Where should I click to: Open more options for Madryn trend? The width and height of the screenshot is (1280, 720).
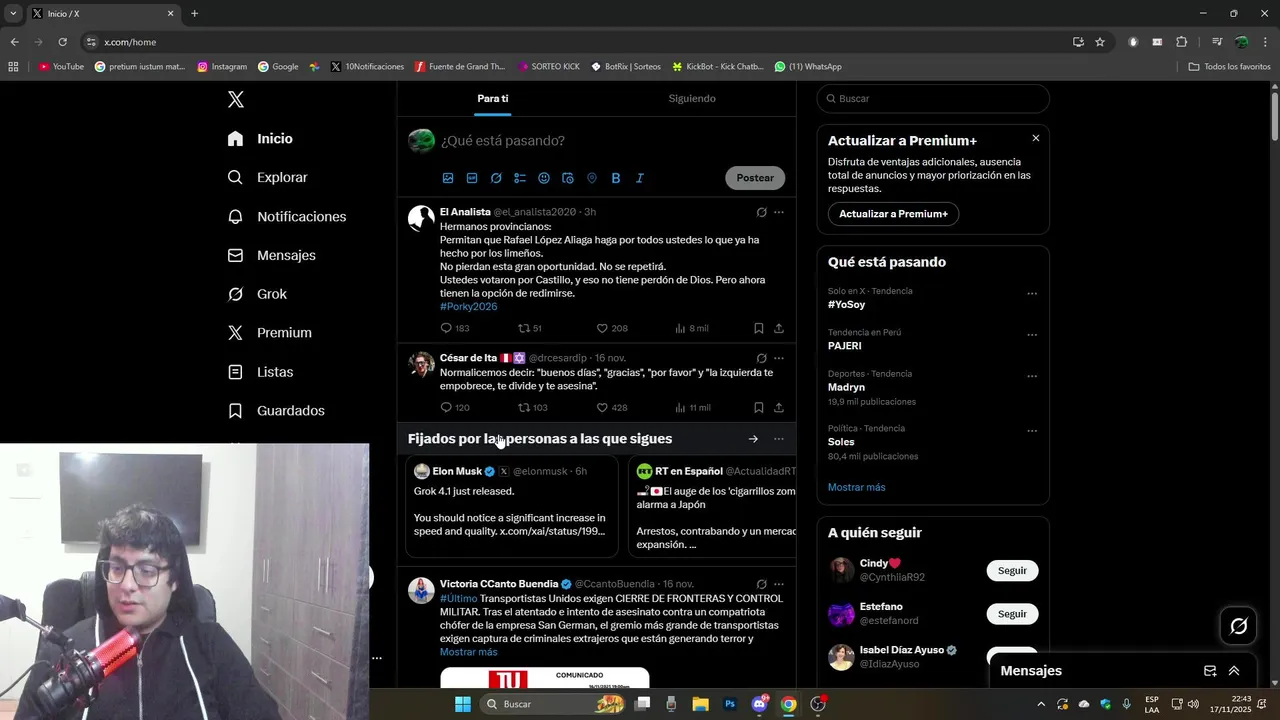click(x=1032, y=377)
